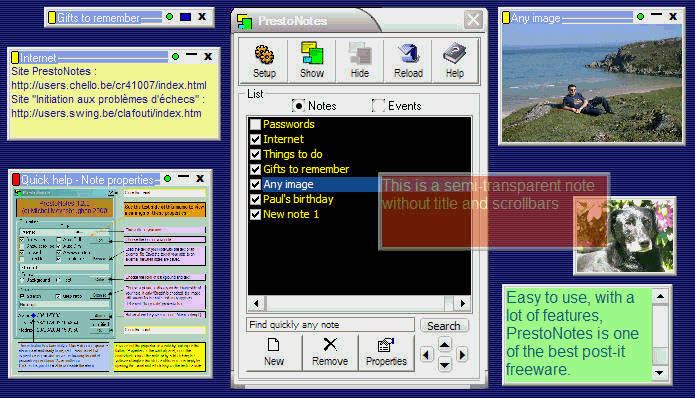Viewport: 695px width, 398px height.
Task: Click the chello.be index.html link text
Action: click(109, 85)
